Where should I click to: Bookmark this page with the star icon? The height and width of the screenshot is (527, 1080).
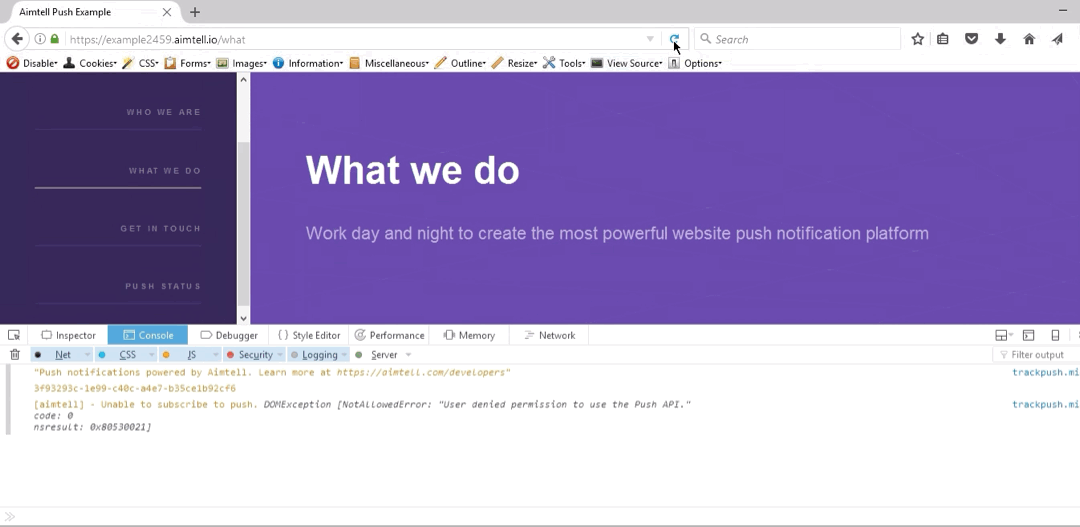(918, 39)
